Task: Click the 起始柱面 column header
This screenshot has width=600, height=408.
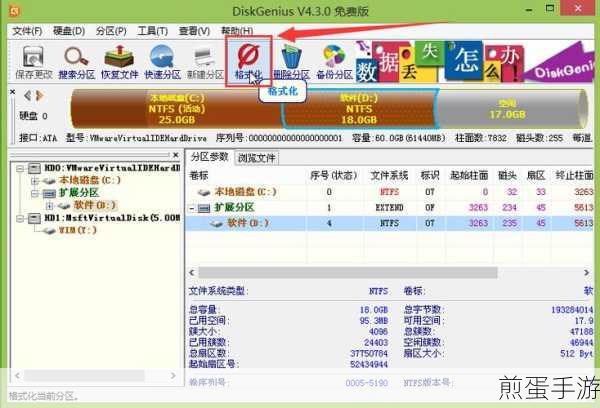Action: 469,176
